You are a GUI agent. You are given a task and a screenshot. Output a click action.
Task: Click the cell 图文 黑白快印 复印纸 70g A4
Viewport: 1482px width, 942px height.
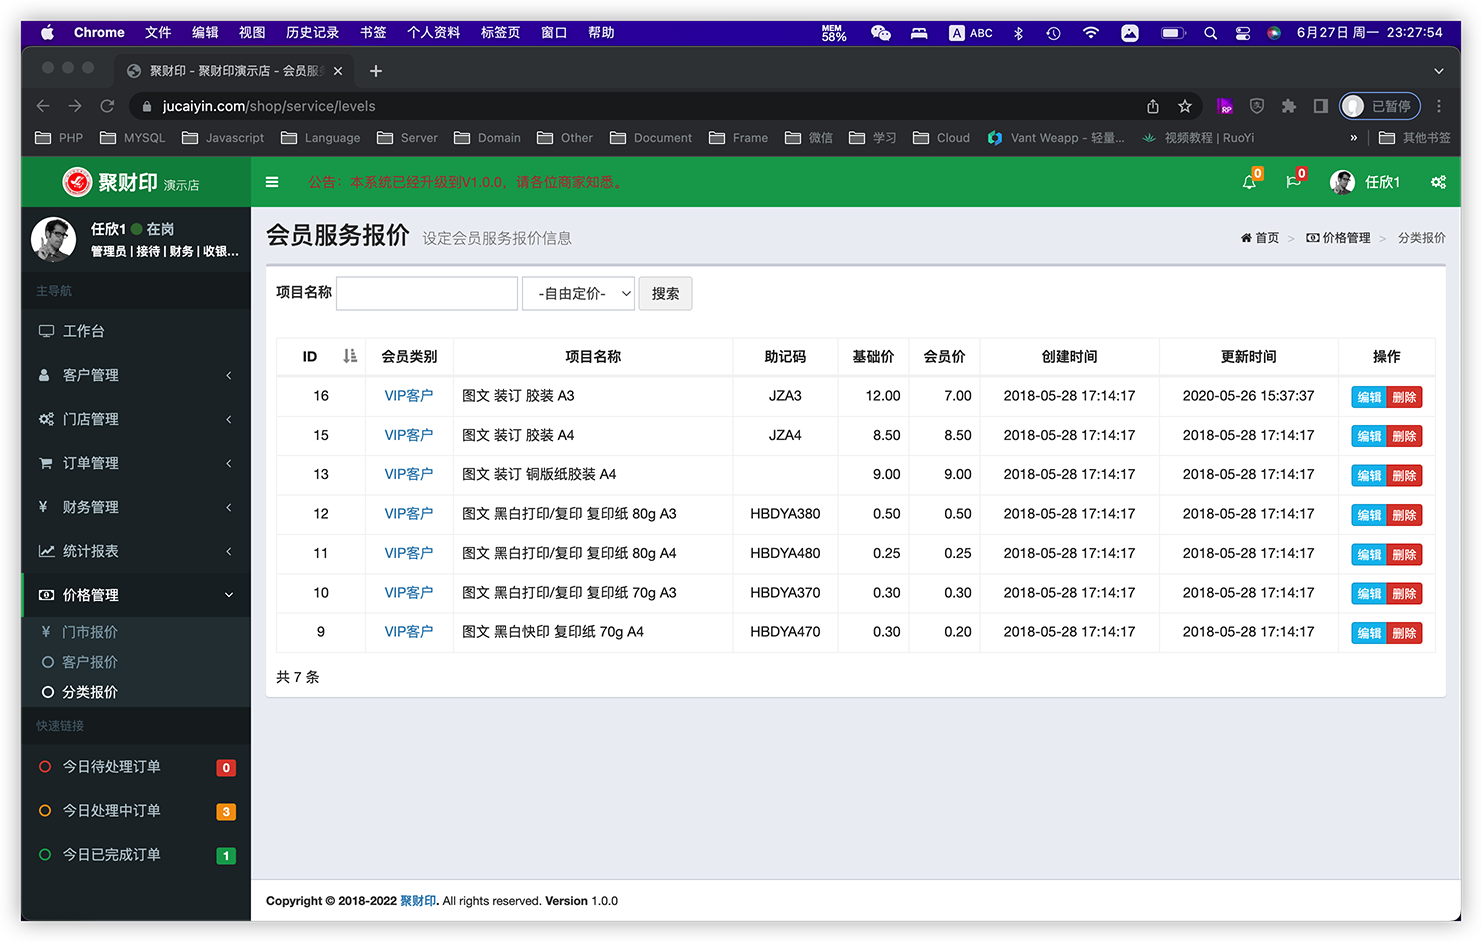point(593,632)
